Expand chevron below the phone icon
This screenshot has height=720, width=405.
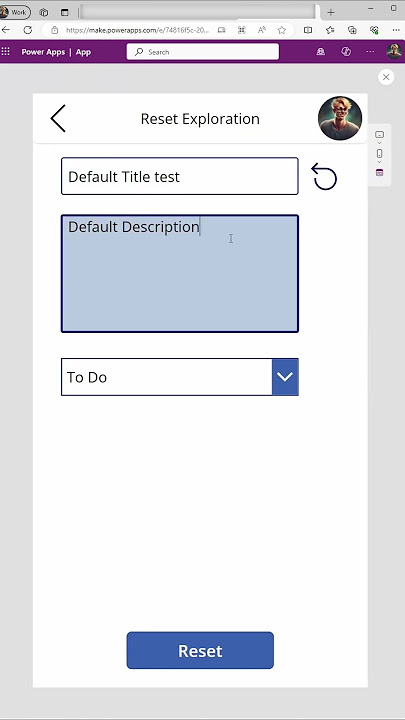379,162
